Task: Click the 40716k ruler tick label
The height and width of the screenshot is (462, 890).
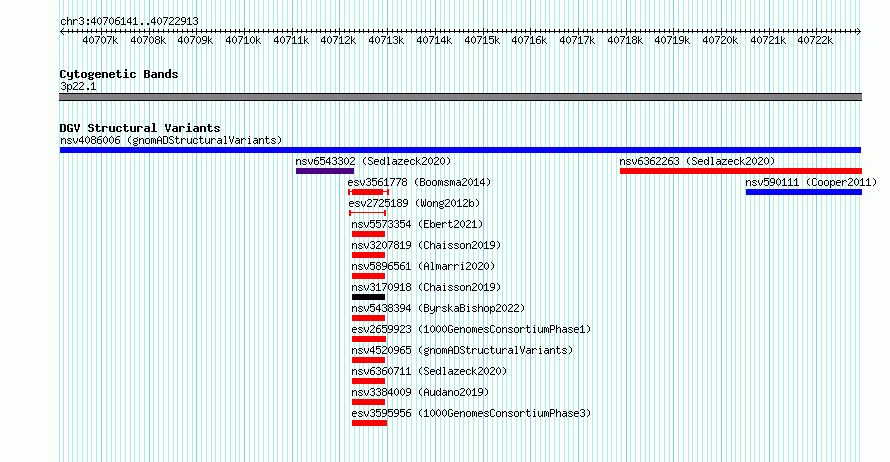Action: 529,40
